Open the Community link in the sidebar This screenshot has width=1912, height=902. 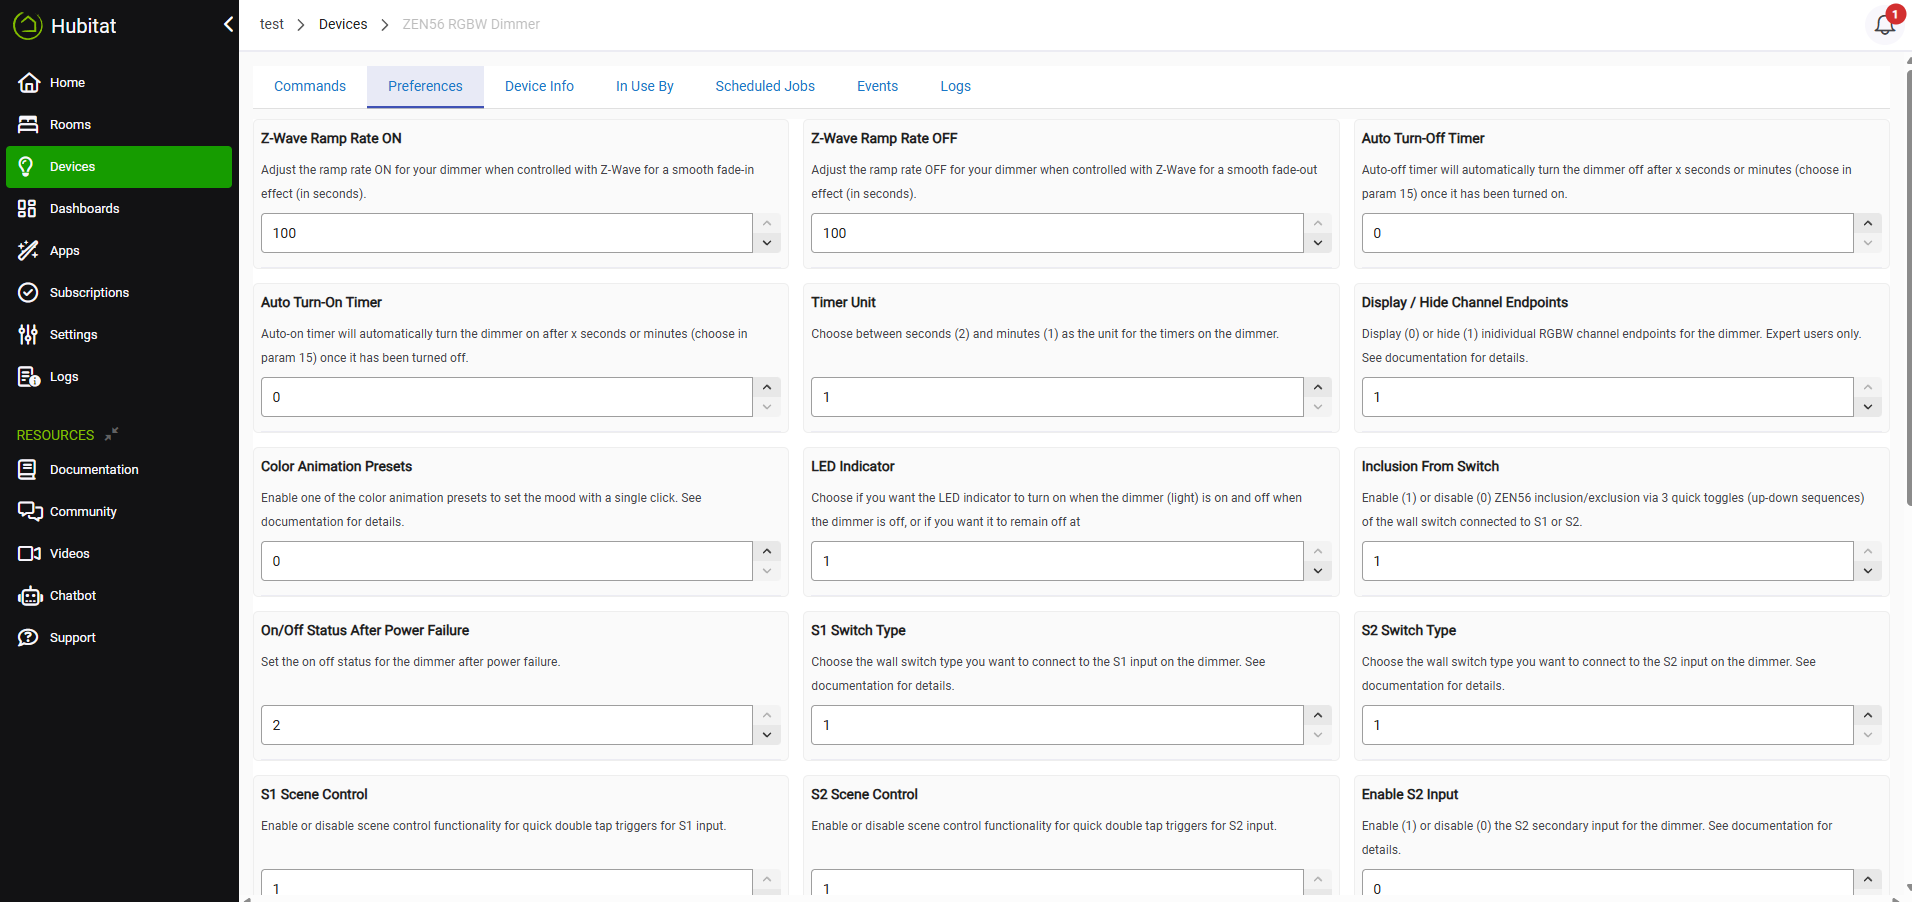pos(83,512)
